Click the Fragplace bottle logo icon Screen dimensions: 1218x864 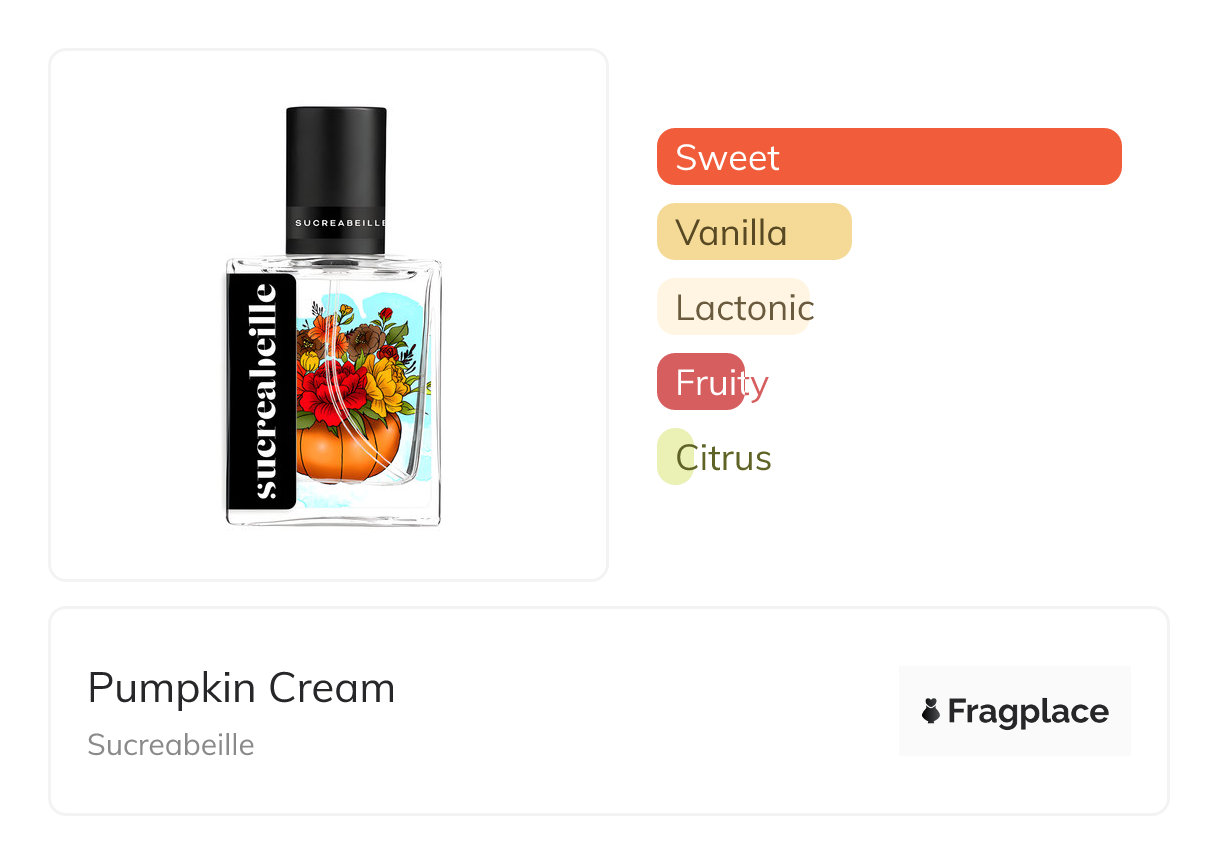pos(930,711)
